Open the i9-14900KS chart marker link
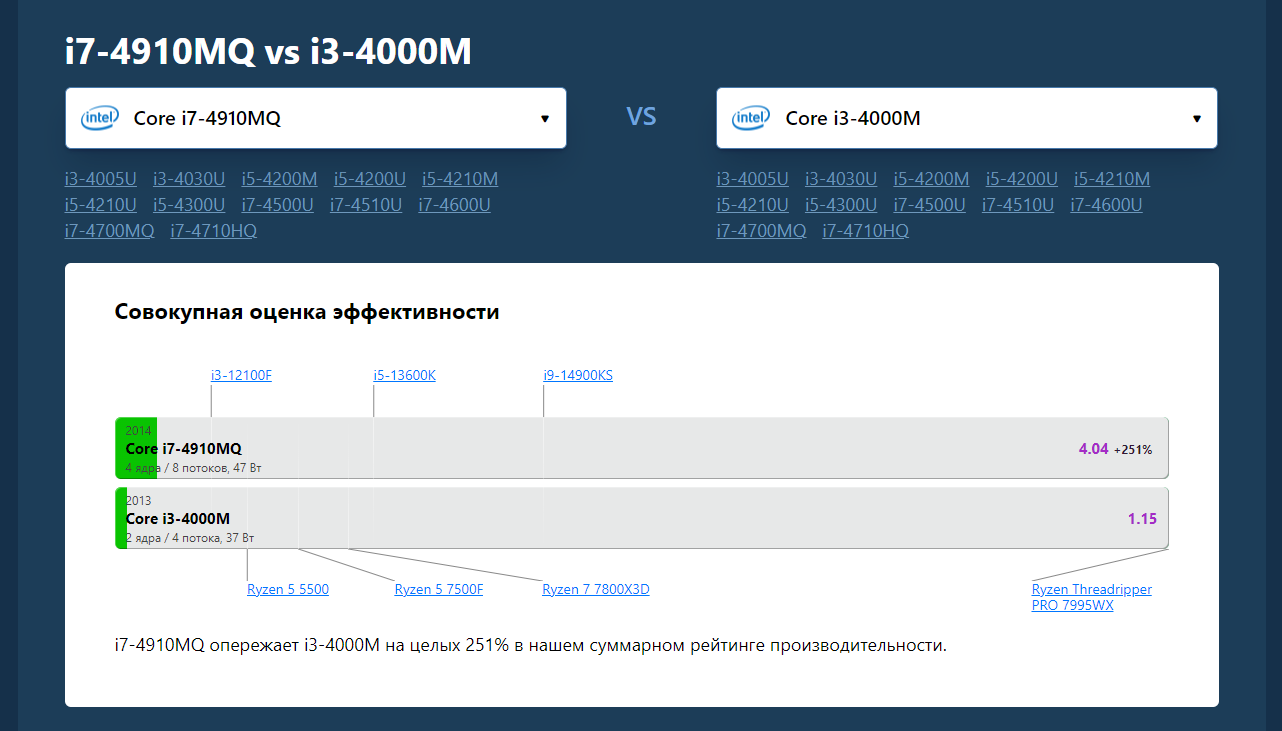The height and width of the screenshot is (731, 1282). point(578,376)
